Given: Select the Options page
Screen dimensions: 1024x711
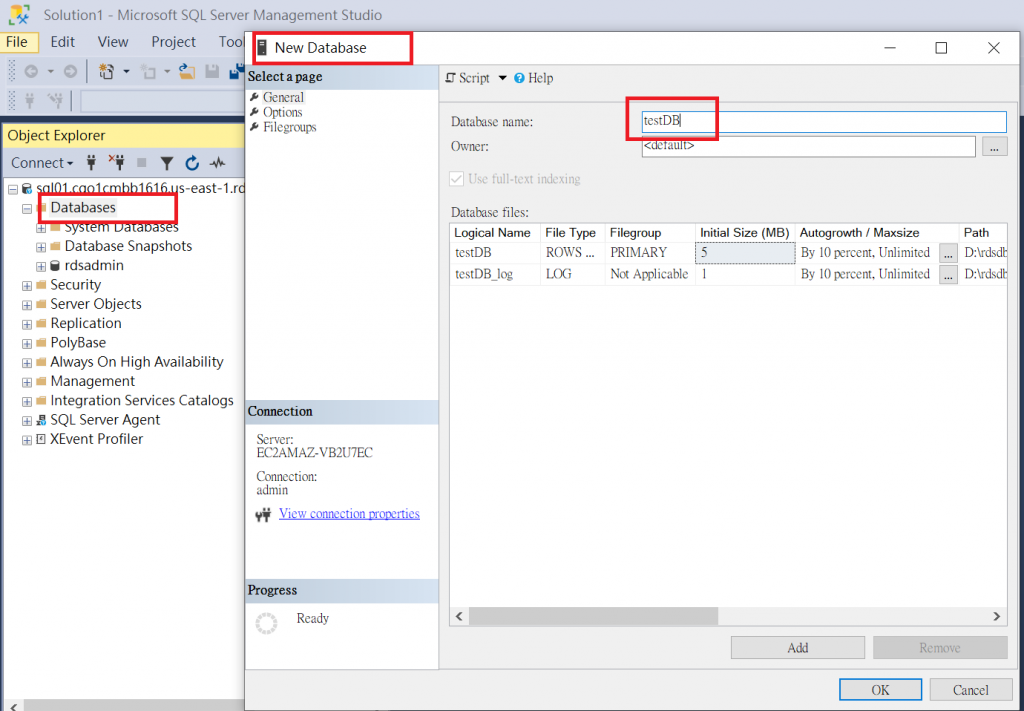Looking at the screenshot, I should [x=282, y=112].
